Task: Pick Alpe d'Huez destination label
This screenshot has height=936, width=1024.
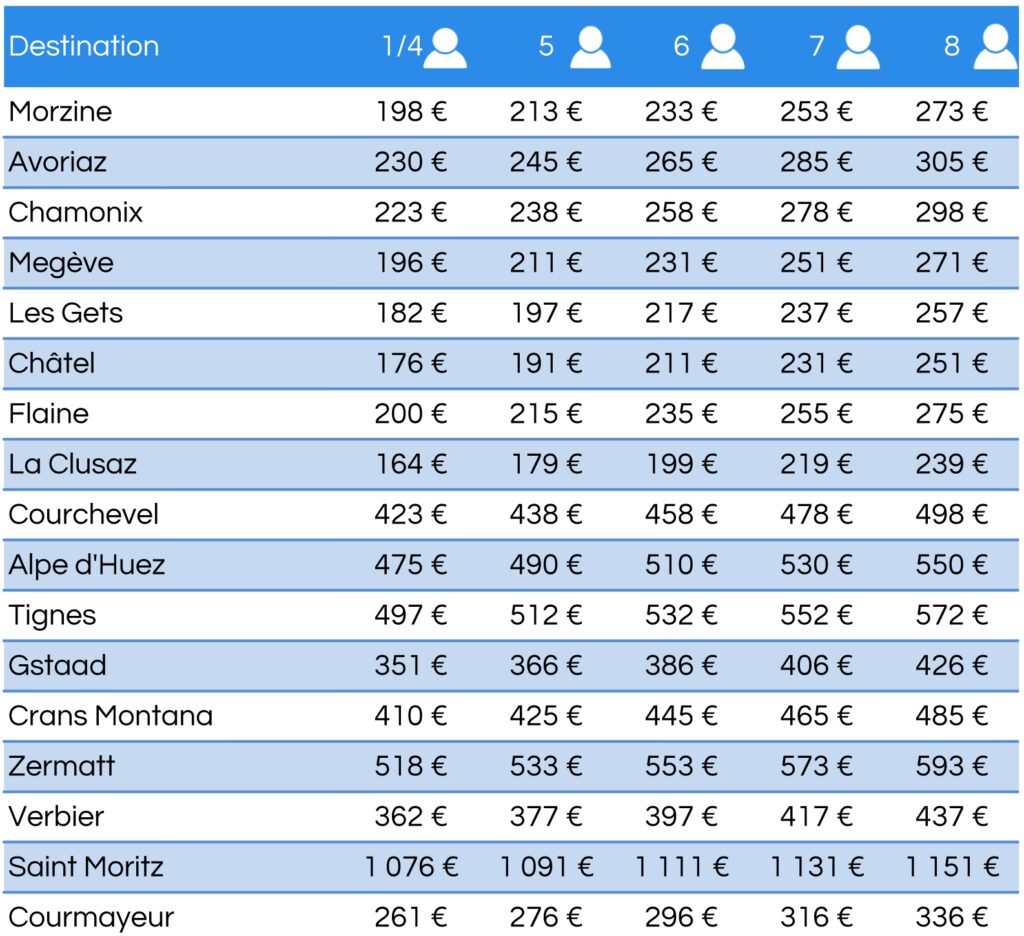Action: pos(87,564)
